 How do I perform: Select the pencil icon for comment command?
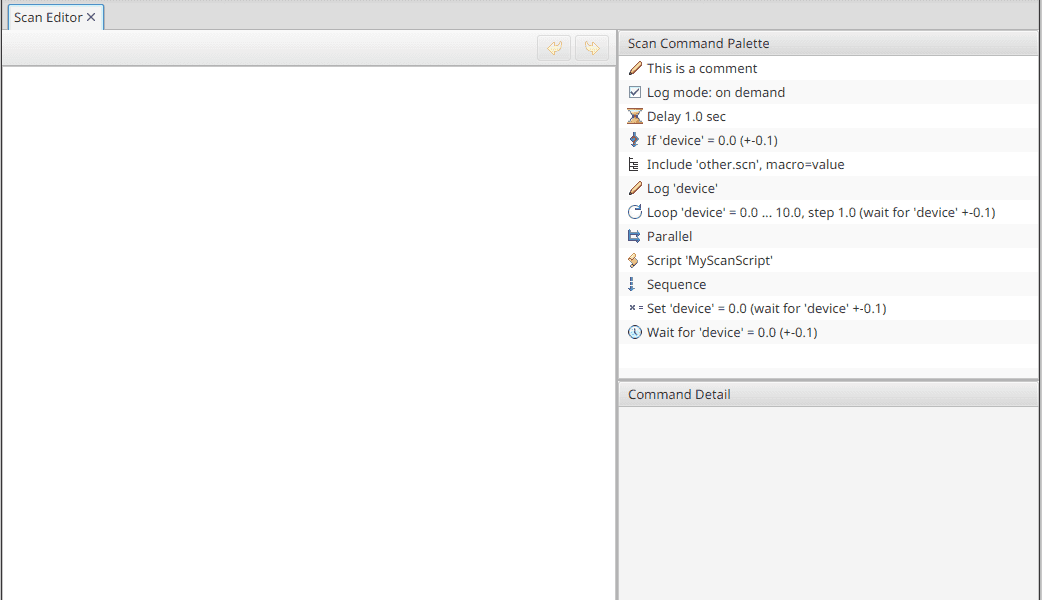point(634,69)
